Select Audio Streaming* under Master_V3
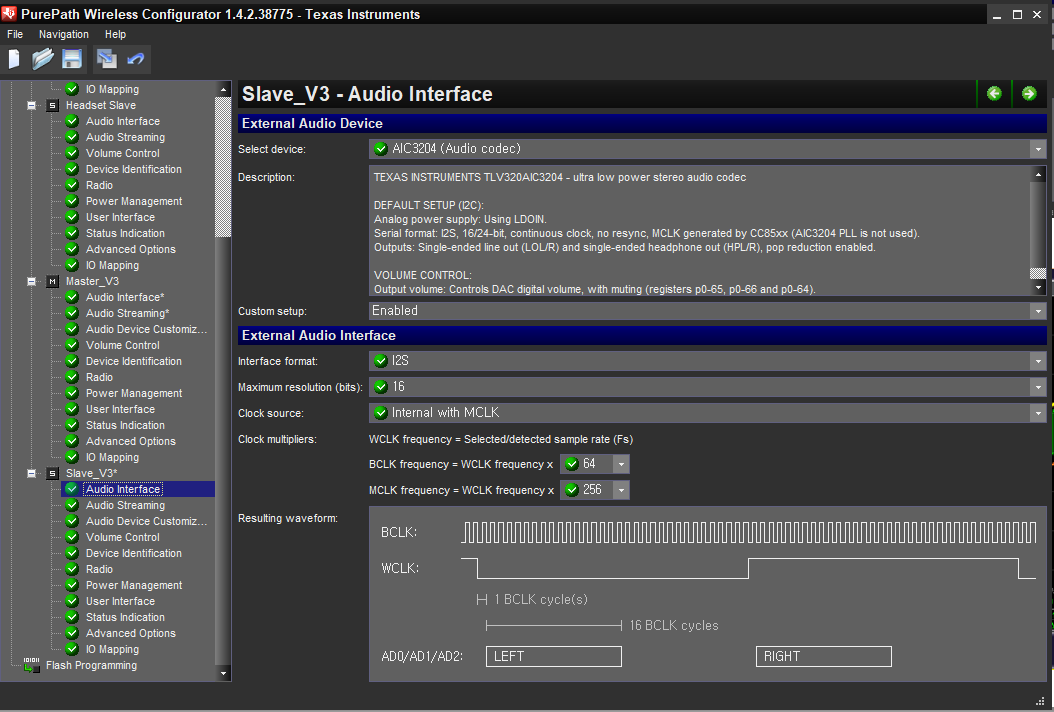Viewport: 1054px width, 712px height. (127, 313)
